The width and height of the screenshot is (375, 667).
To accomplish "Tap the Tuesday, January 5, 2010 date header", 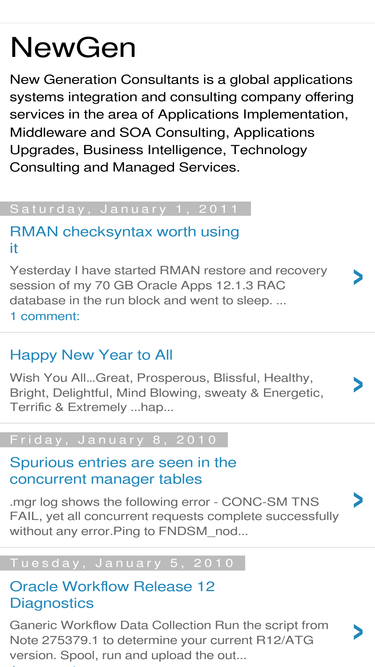I will coord(122,563).
